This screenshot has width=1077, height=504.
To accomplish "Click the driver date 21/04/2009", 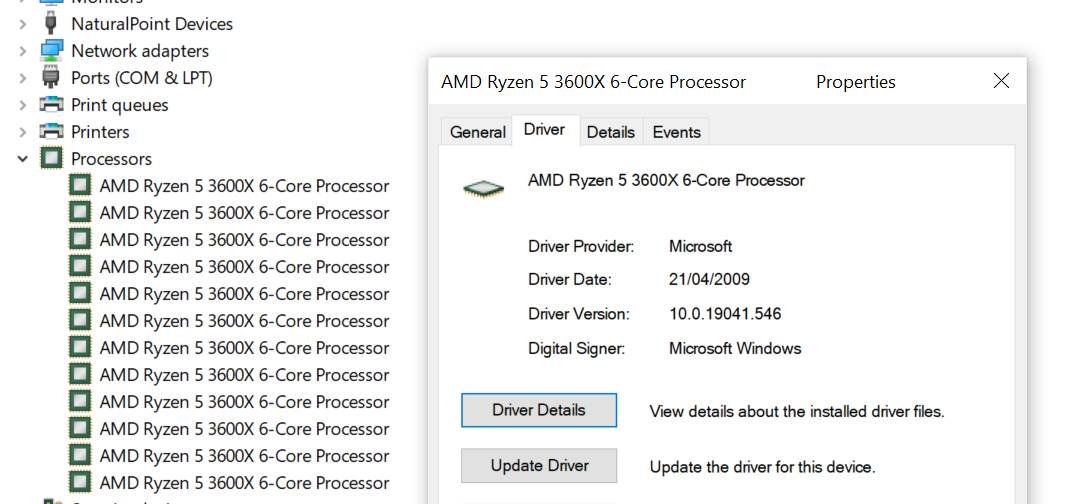I will (x=710, y=279).
